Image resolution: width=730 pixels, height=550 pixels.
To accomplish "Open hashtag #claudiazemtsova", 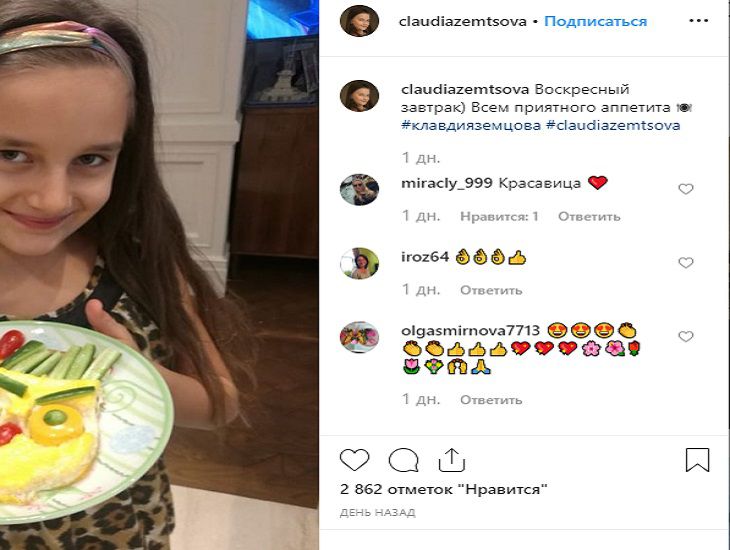I will click(x=613, y=126).
